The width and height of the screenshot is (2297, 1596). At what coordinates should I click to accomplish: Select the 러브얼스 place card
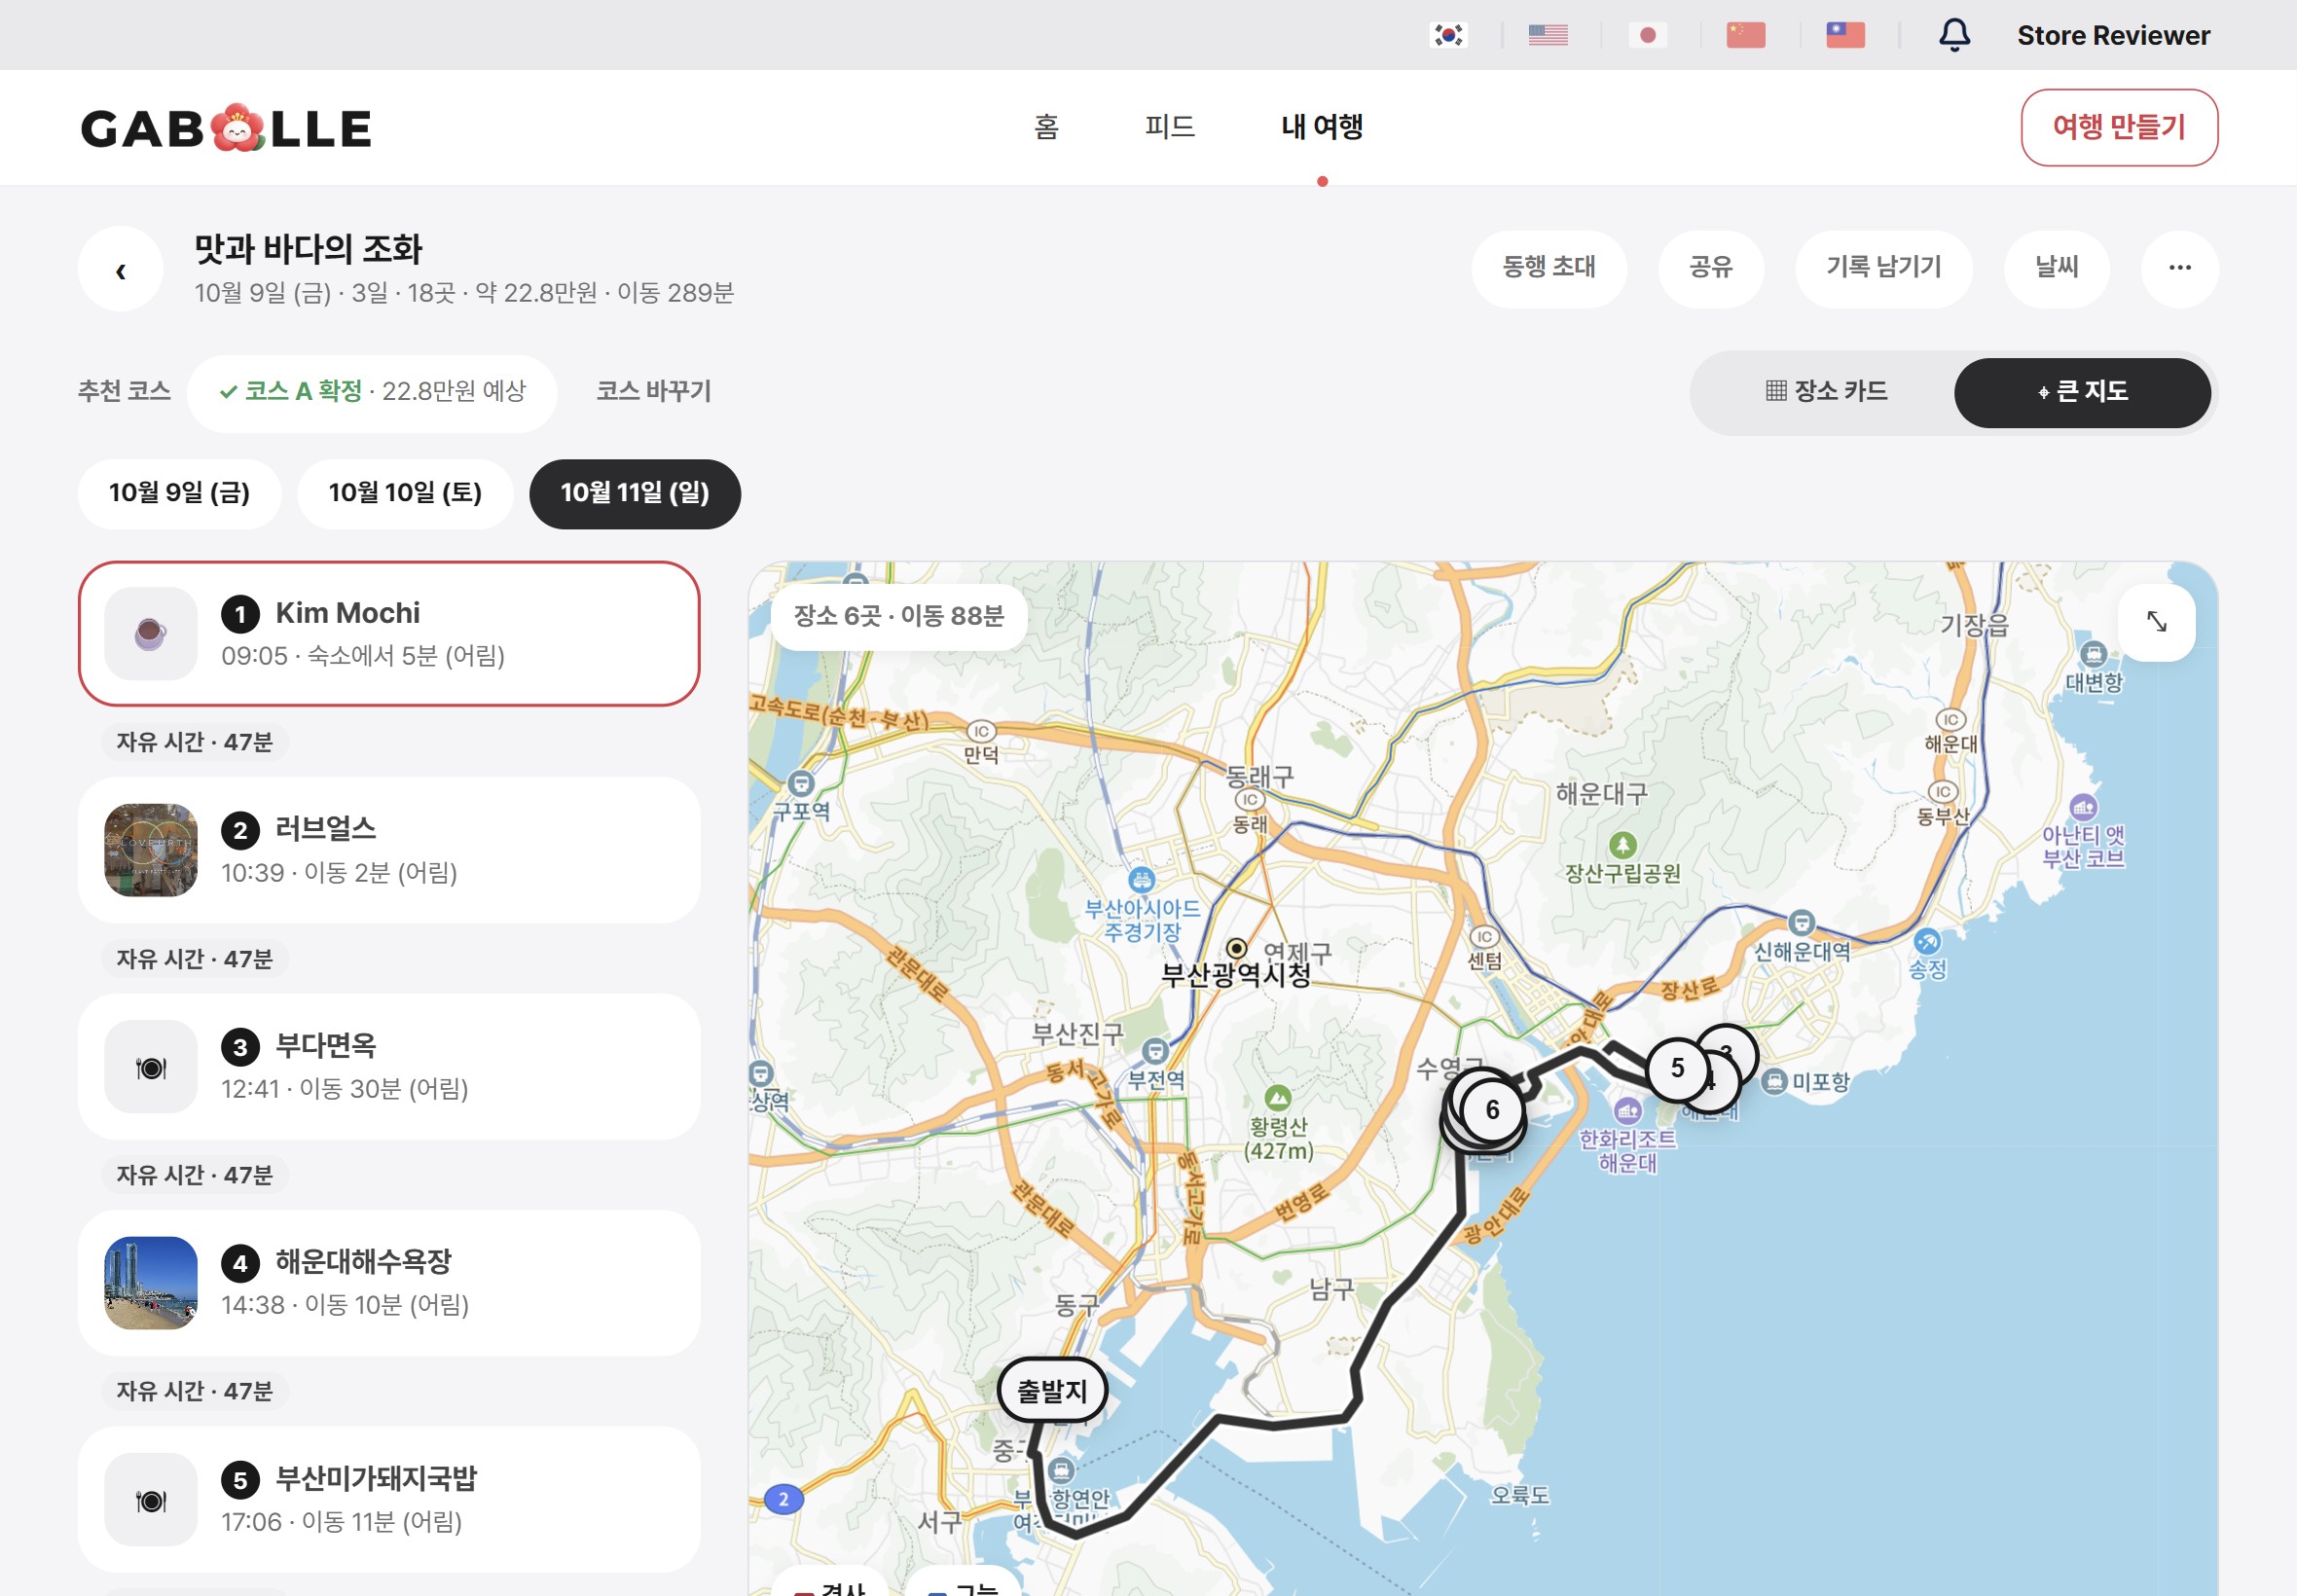[389, 850]
